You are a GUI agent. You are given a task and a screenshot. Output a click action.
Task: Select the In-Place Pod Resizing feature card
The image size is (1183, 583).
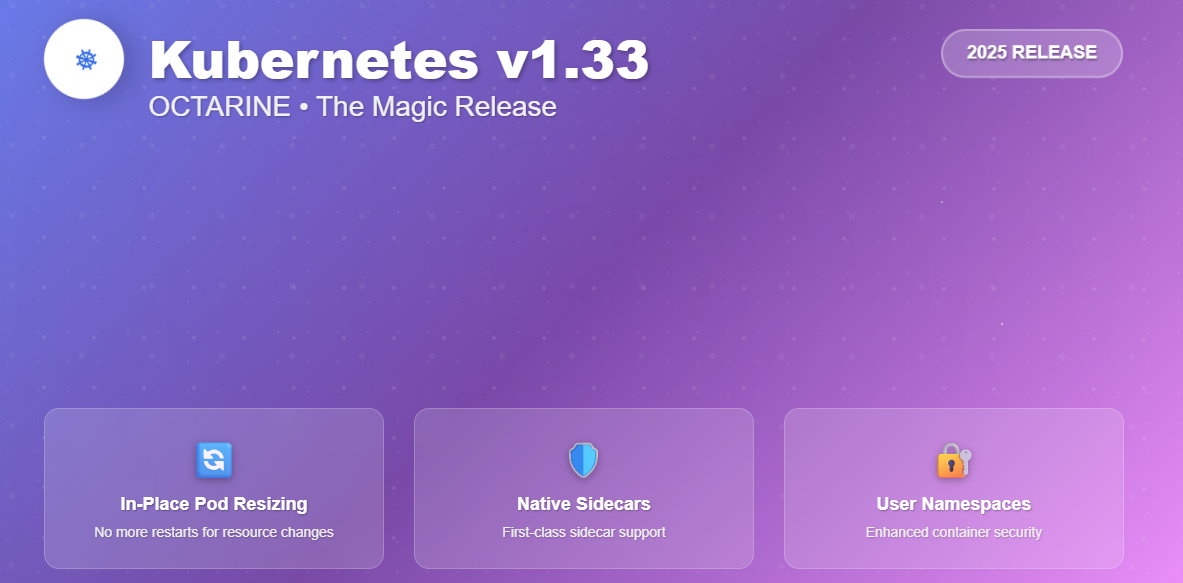(x=214, y=488)
